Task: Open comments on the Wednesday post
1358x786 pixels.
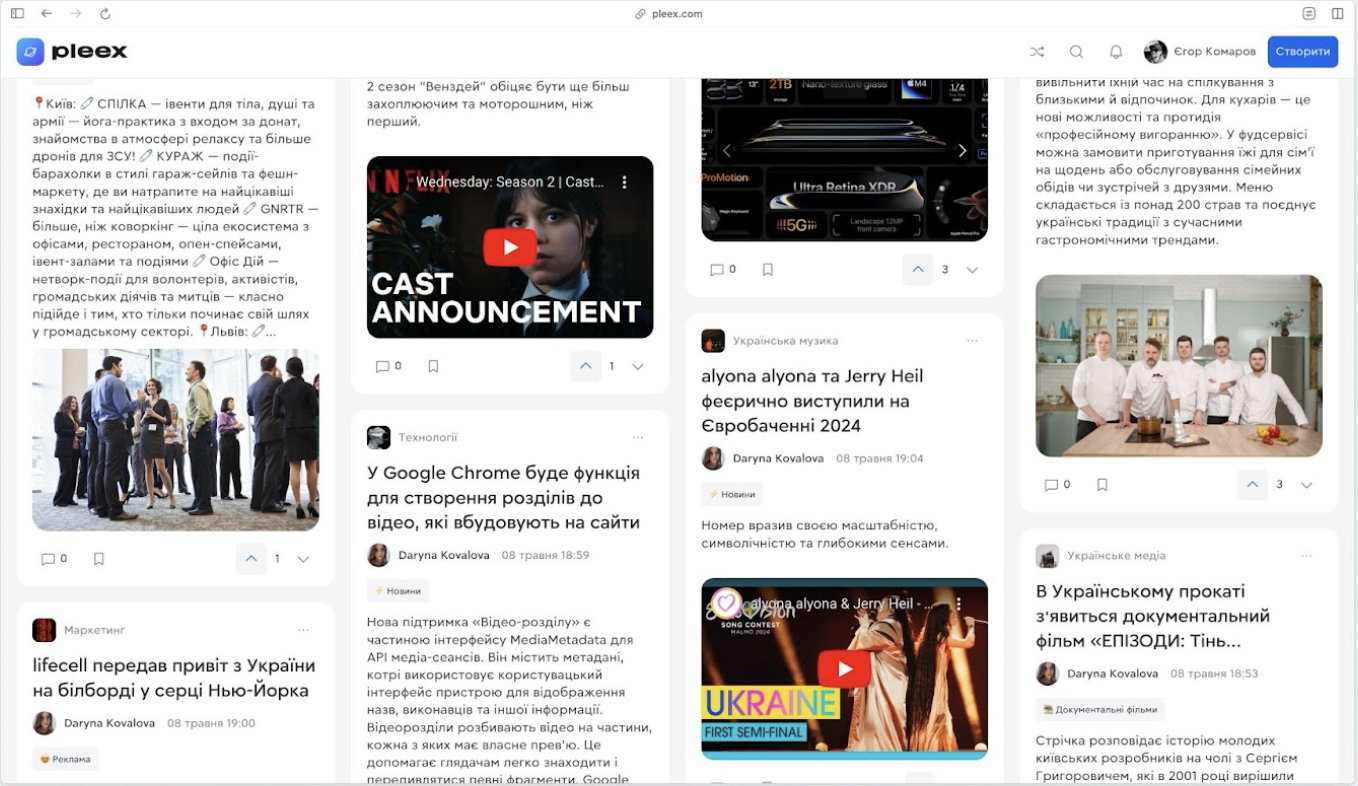Action: tap(388, 366)
